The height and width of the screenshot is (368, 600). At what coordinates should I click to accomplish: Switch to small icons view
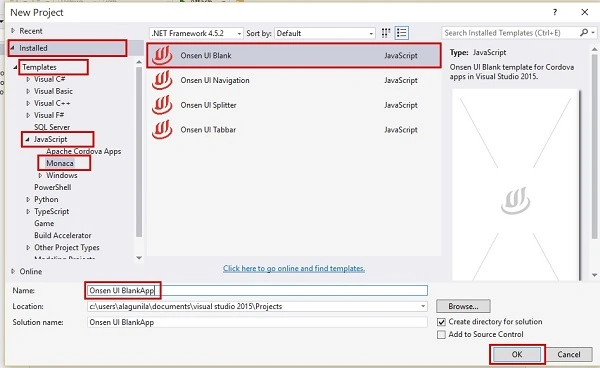386,33
